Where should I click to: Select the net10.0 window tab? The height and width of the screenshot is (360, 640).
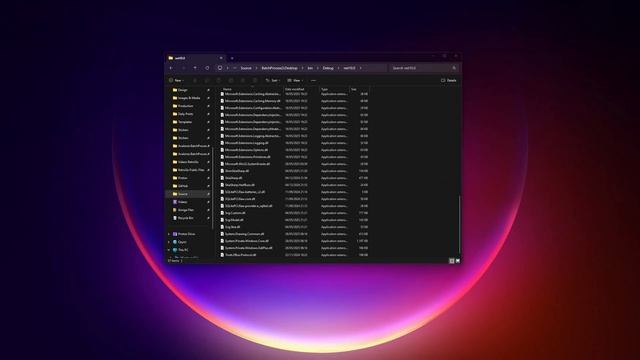[x=195, y=58]
